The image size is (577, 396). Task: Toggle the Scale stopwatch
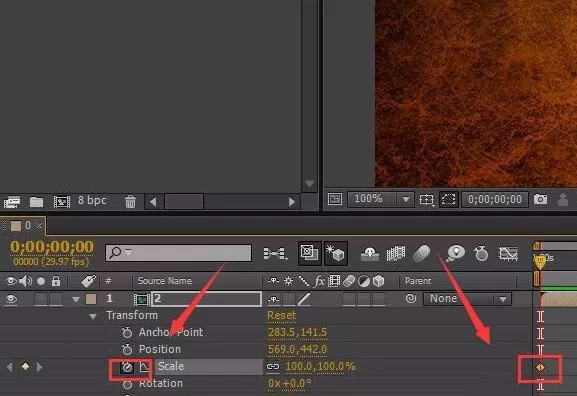(x=127, y=367)
